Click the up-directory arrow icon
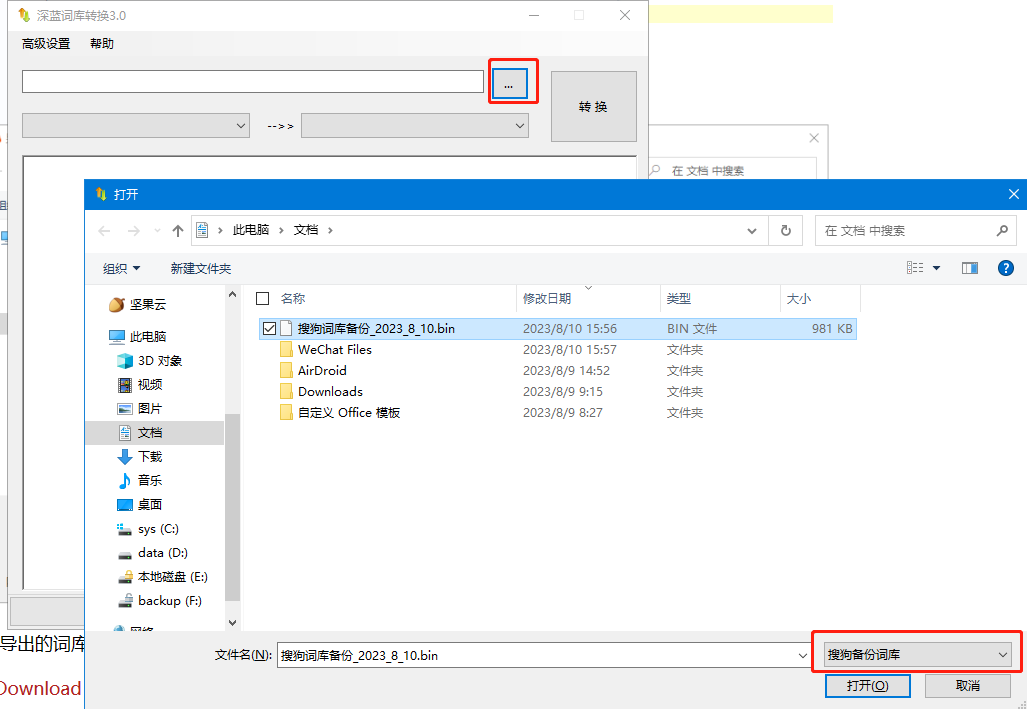 pos(178,231)
